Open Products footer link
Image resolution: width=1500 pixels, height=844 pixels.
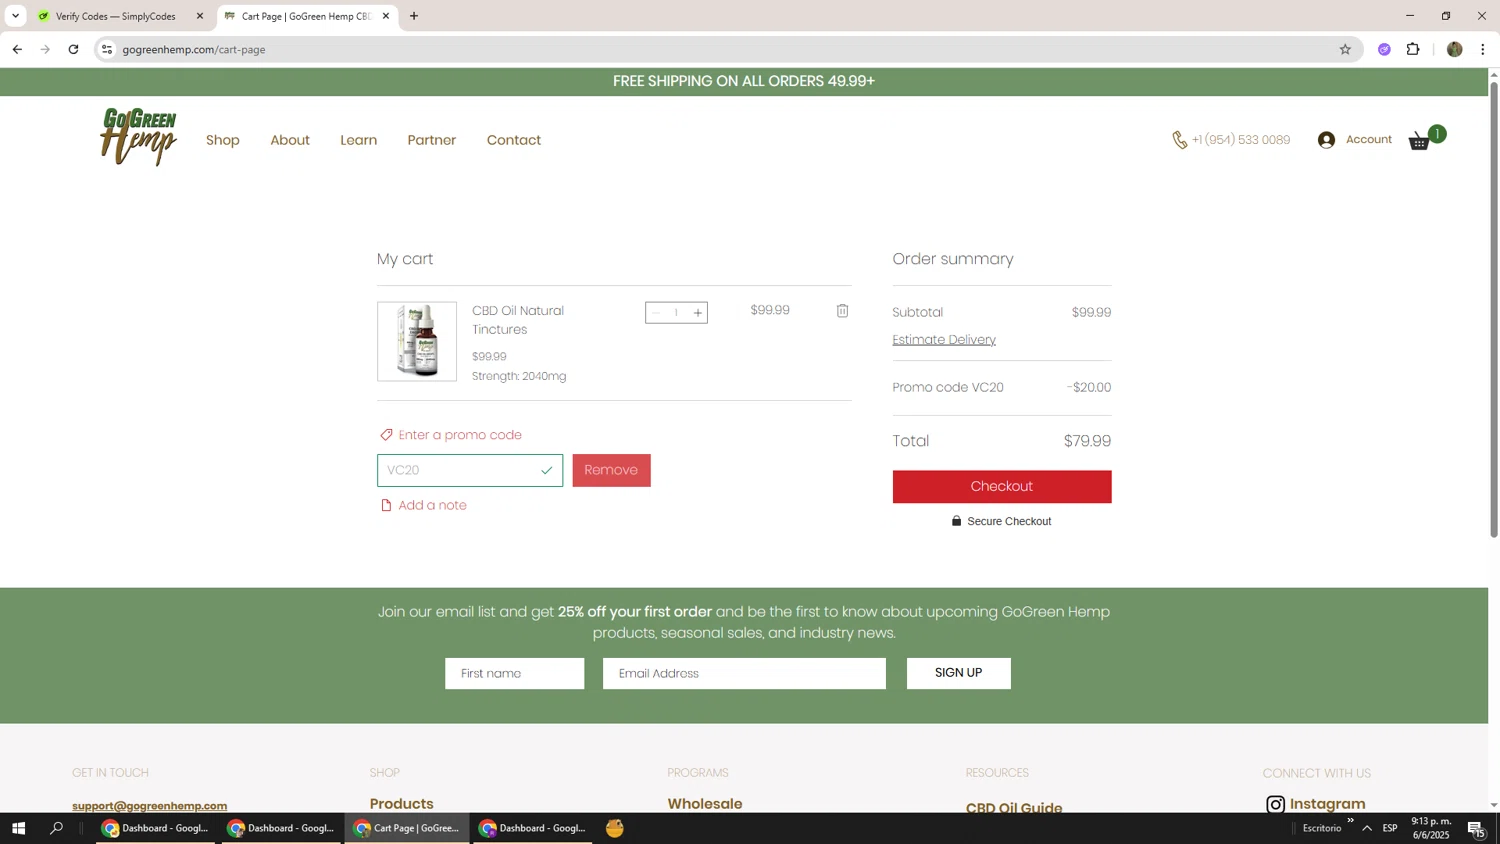(x=402, y=804)
